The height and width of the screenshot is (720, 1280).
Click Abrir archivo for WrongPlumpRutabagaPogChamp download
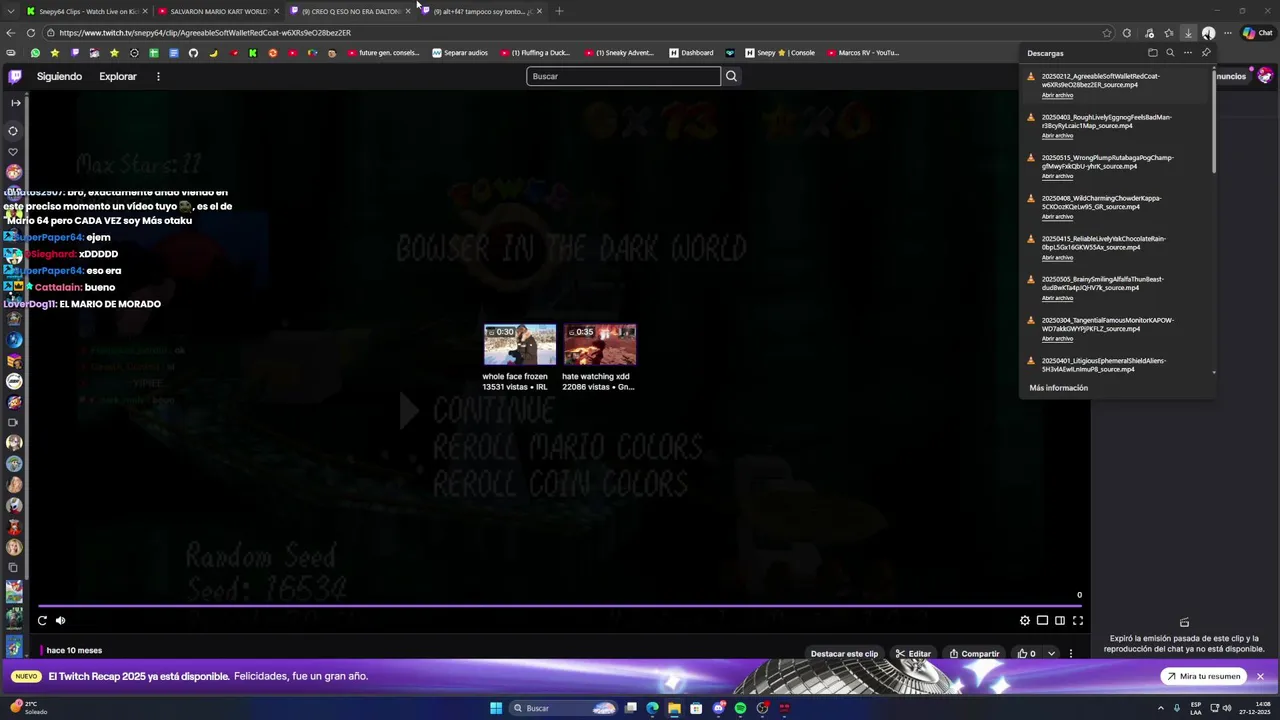coord(1057,176)
